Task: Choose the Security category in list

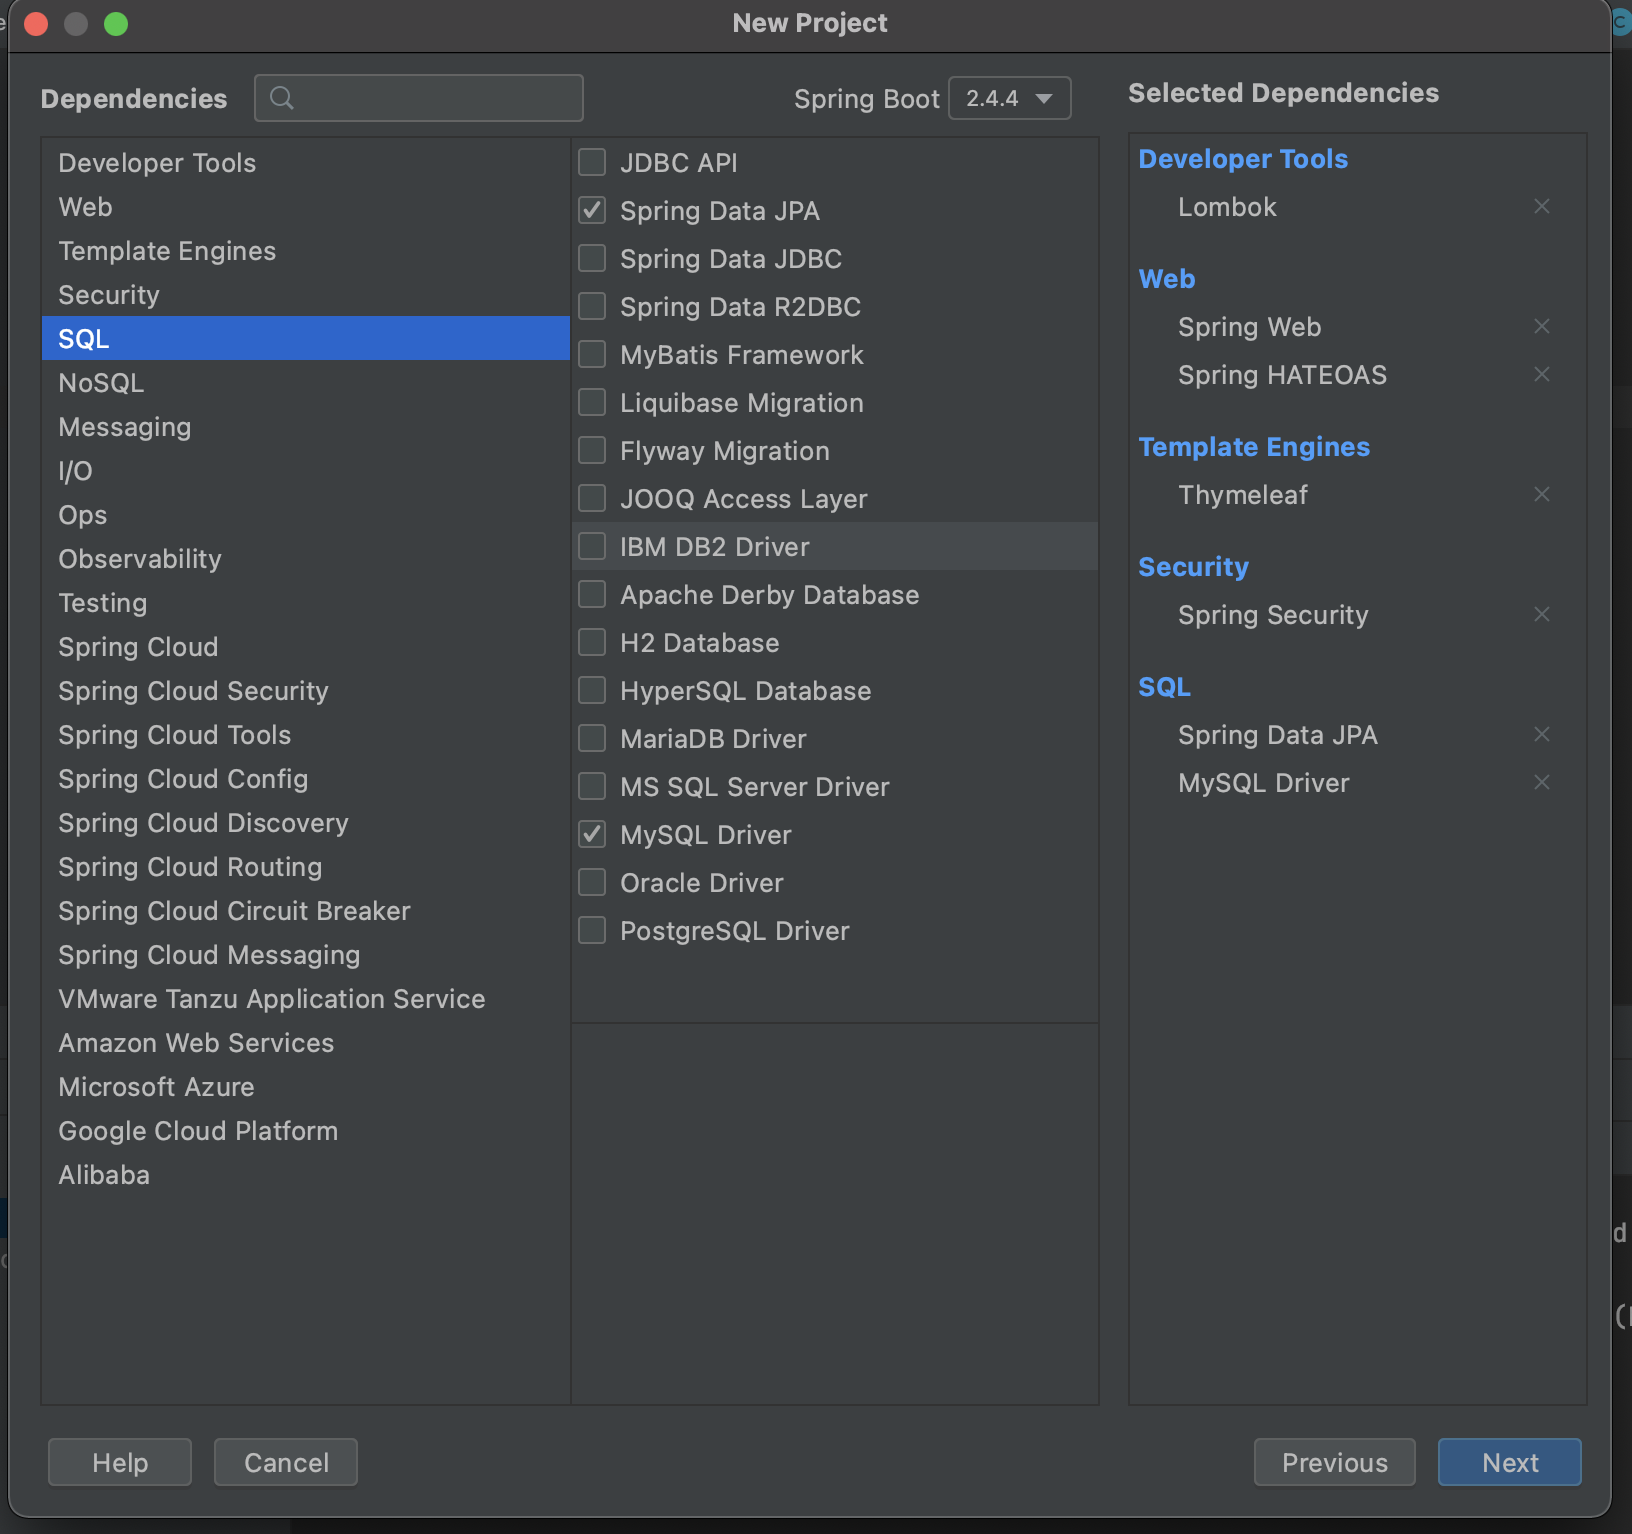Action: point(109,295)
